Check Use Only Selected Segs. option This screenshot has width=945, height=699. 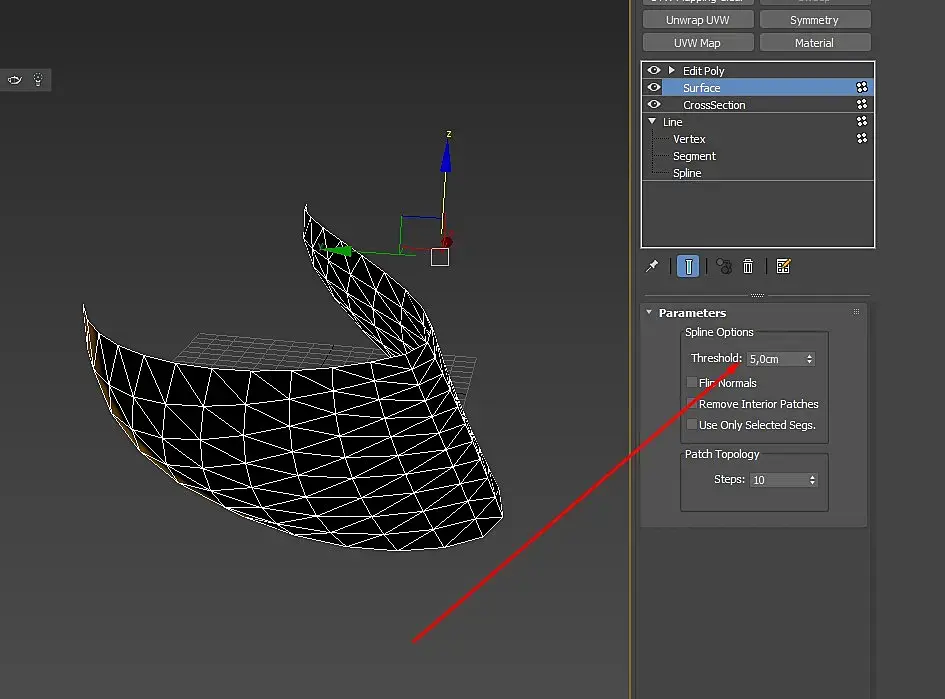point(692,425)
